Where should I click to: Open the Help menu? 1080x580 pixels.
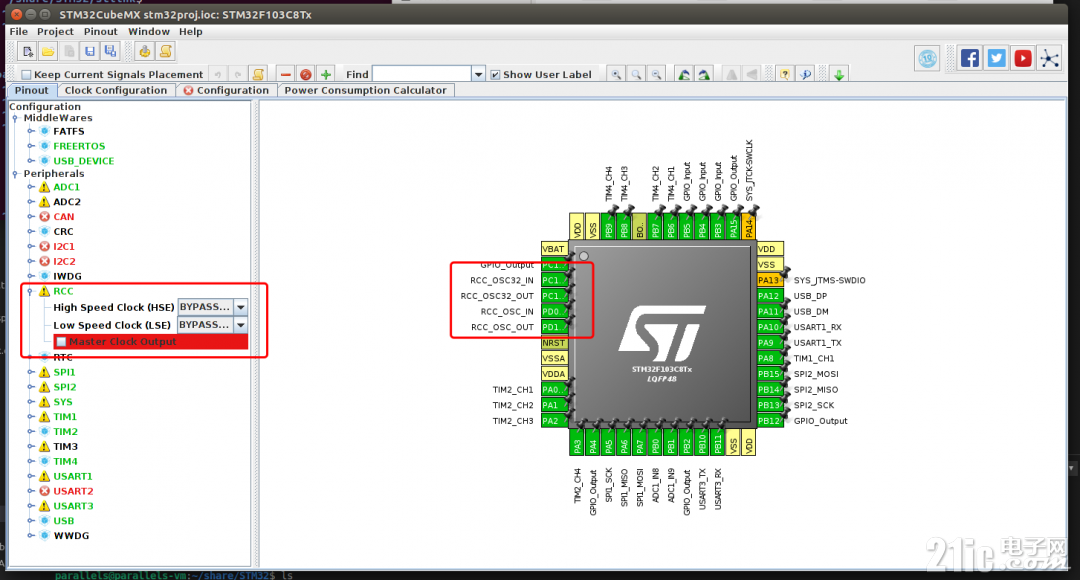(x=191, y=32)
